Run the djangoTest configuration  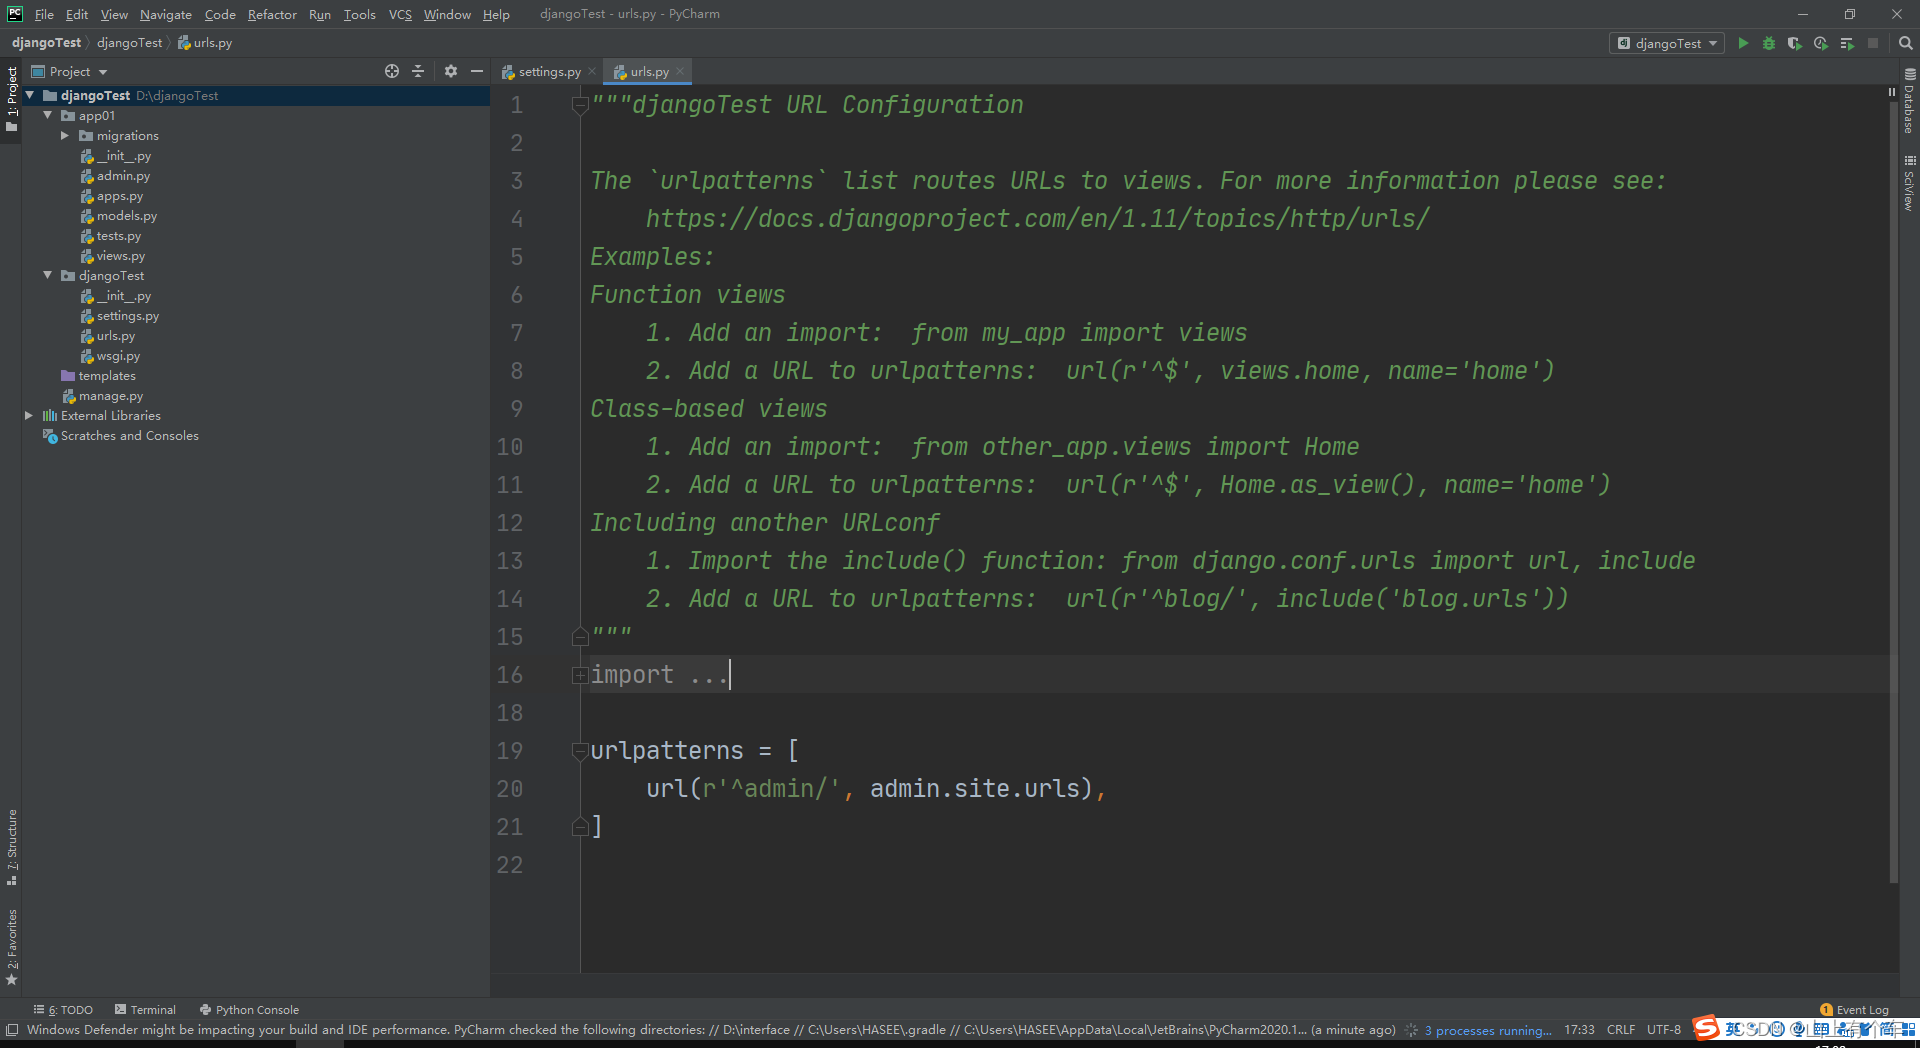click(x=1743, y=43)
